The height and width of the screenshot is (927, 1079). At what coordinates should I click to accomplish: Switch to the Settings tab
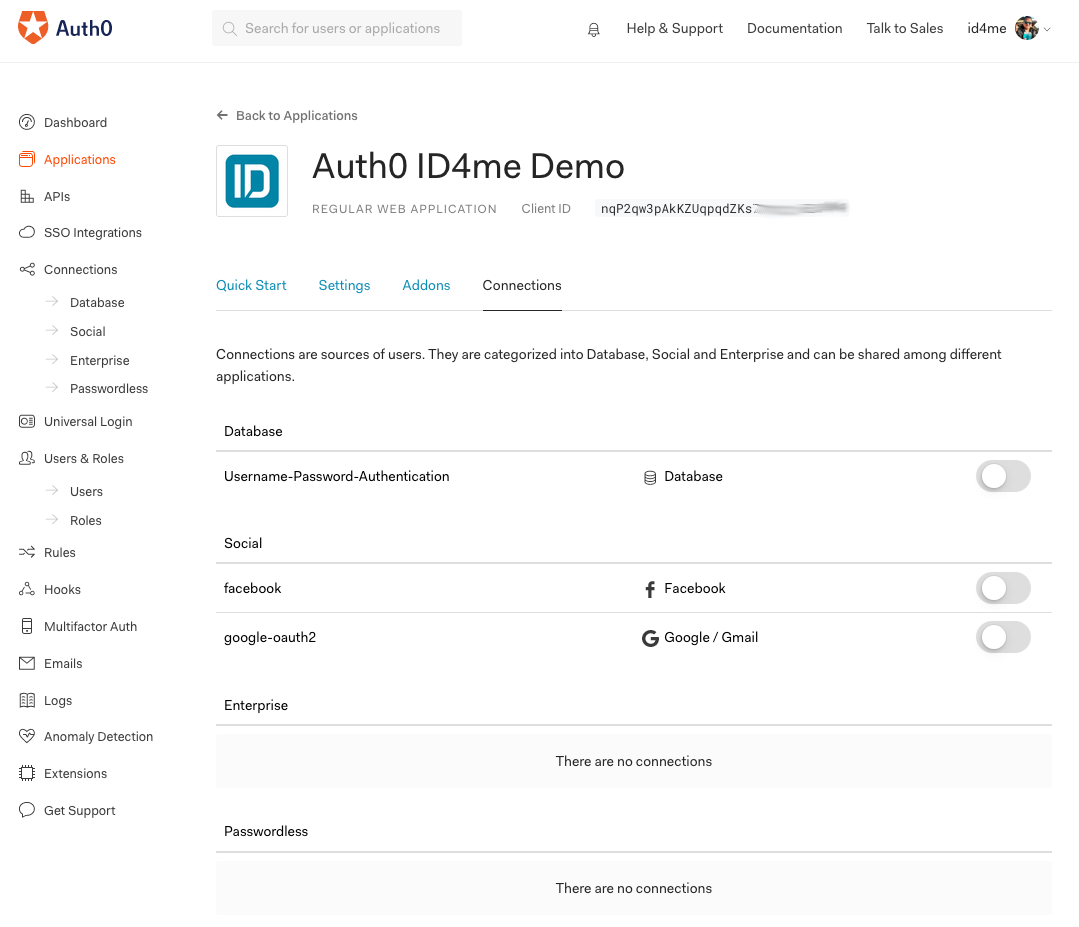point(344,286)
